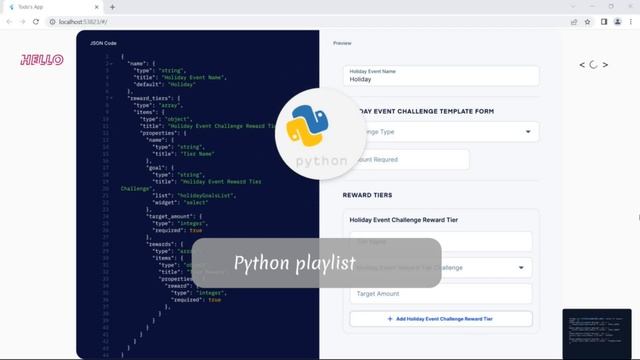
Task: Bookmark this page with star icon
Action: [587, 22]
